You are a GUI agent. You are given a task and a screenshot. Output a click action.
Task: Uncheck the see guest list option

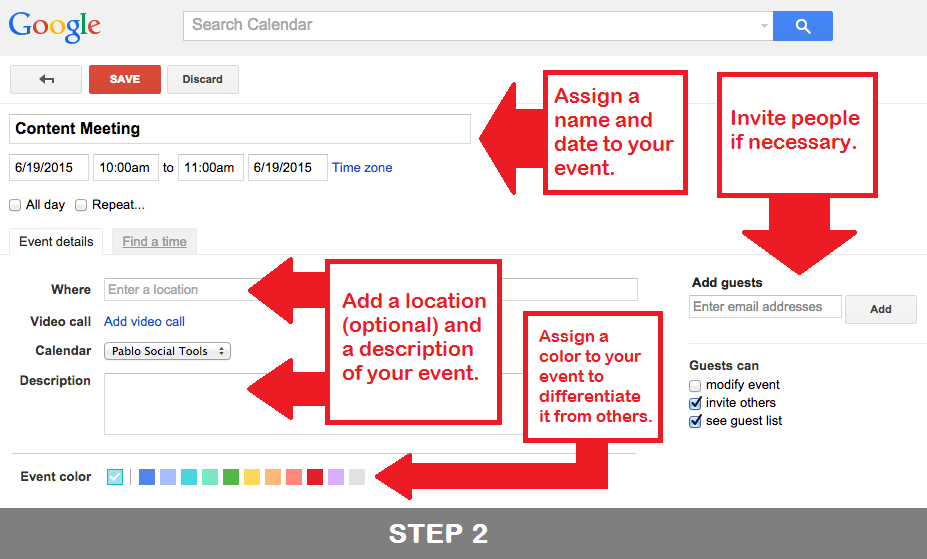tap(695, 421)
